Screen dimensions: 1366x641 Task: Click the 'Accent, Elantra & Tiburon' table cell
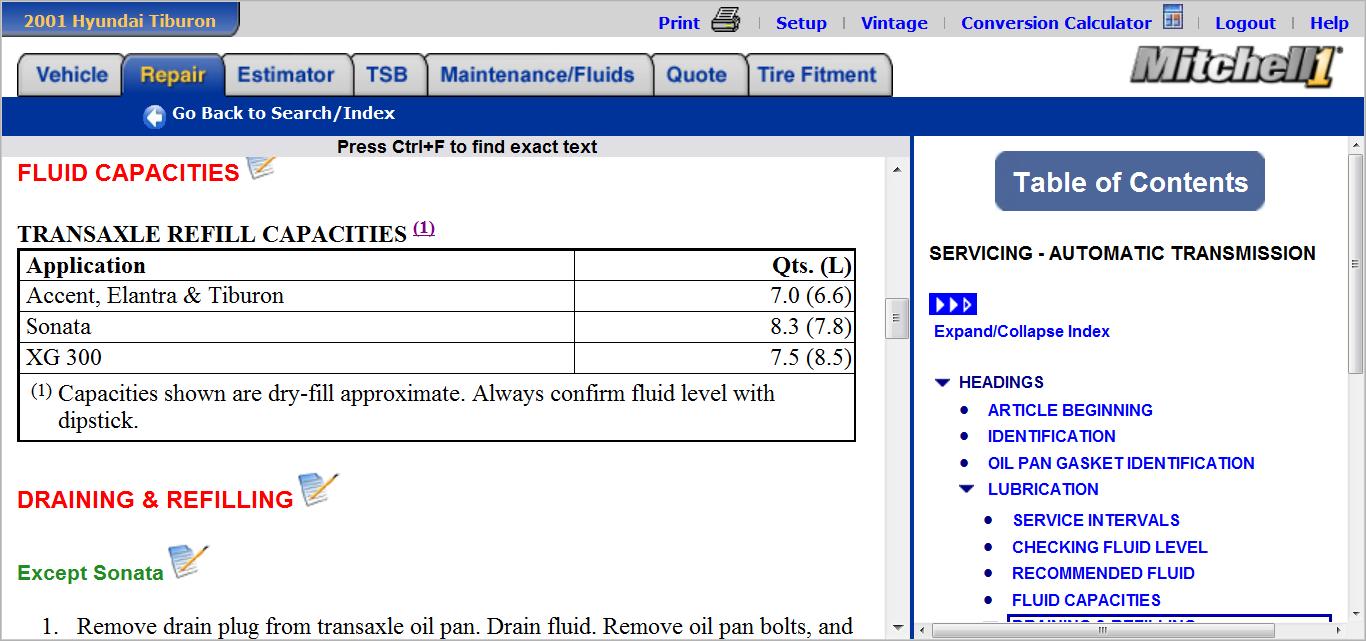(297, 296)
